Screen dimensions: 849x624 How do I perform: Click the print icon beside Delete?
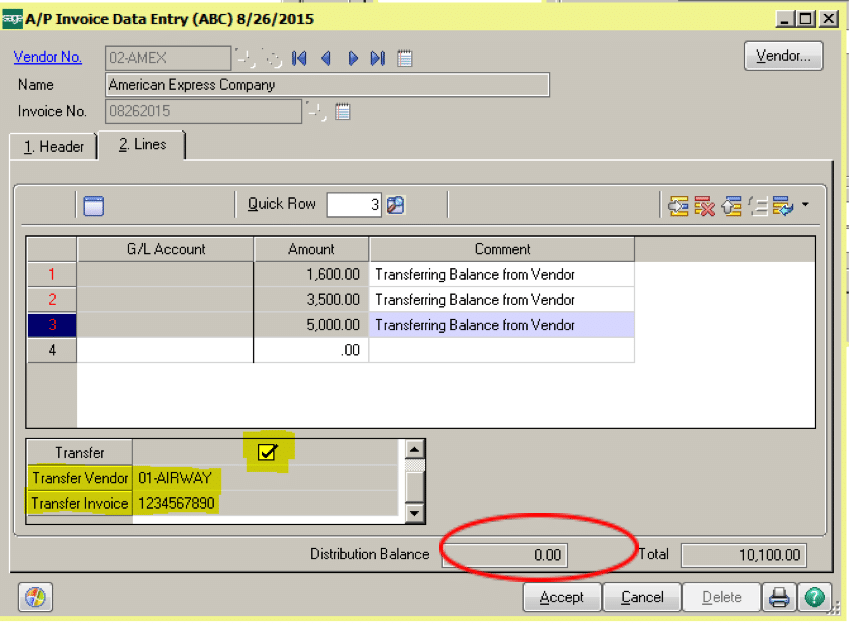coord(778,597)
